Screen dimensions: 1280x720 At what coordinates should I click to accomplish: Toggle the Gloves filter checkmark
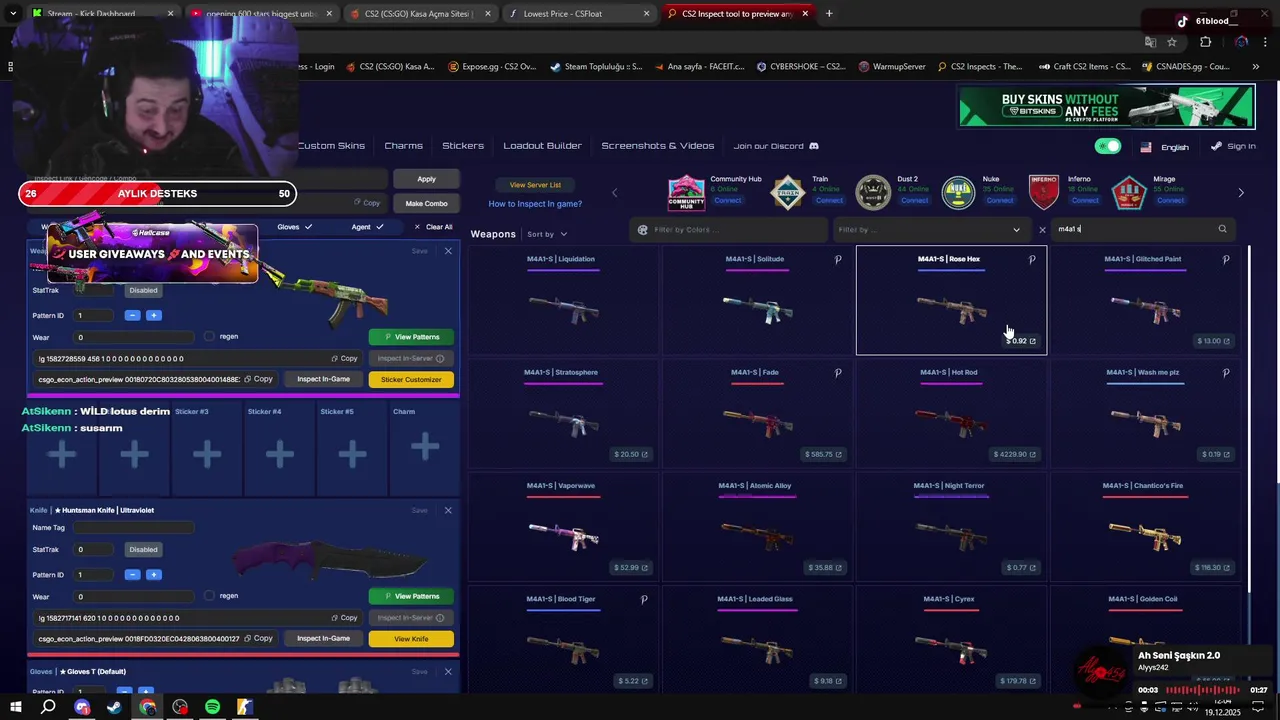tap(308, 227)
